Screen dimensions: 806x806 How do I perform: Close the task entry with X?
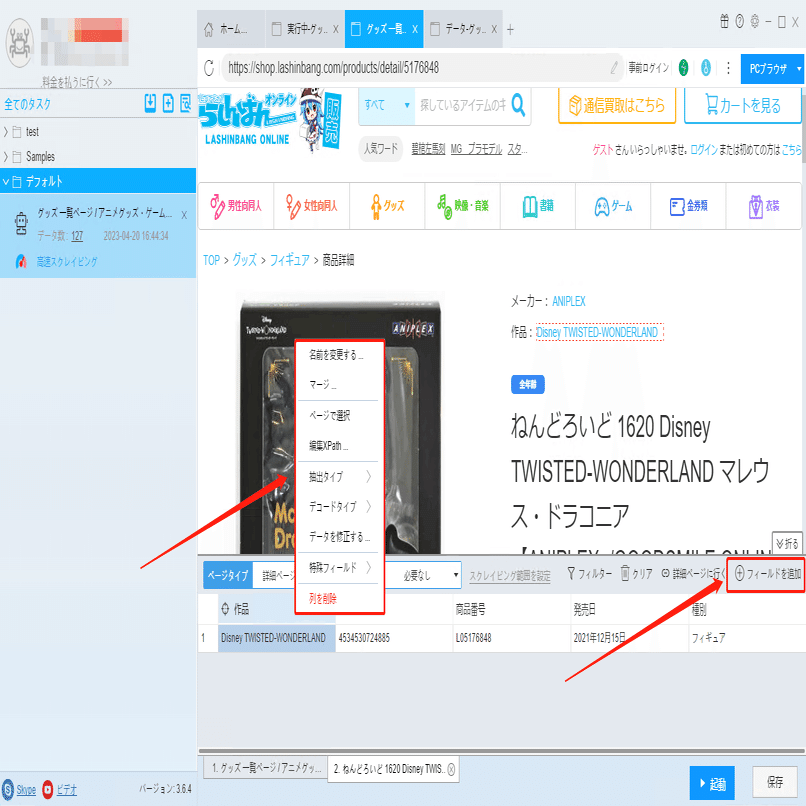pyautogui.click(x=184, y=215)
